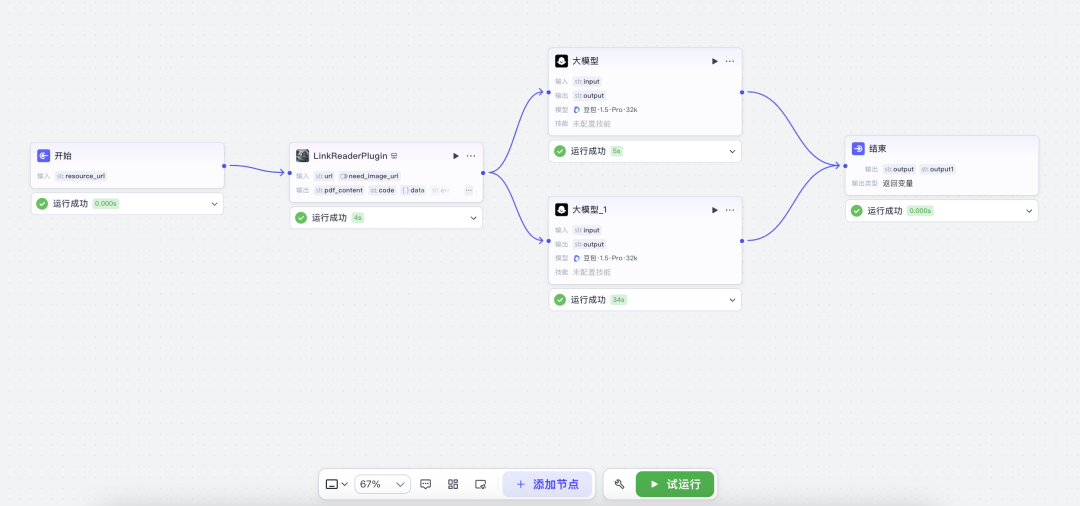Click the 大模型 node input port
1080x506 pixels.
click(549, 92)
